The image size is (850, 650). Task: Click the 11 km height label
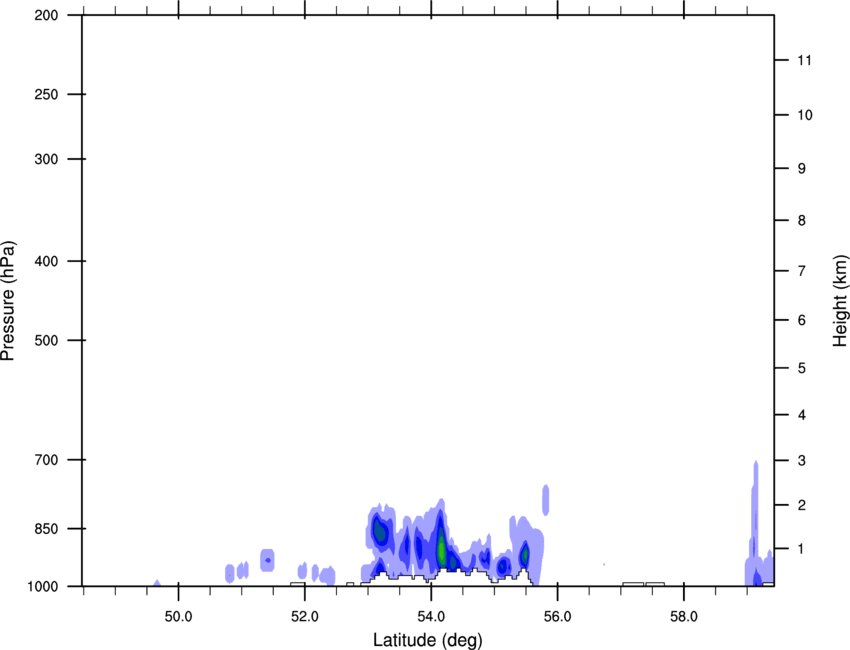804,60
